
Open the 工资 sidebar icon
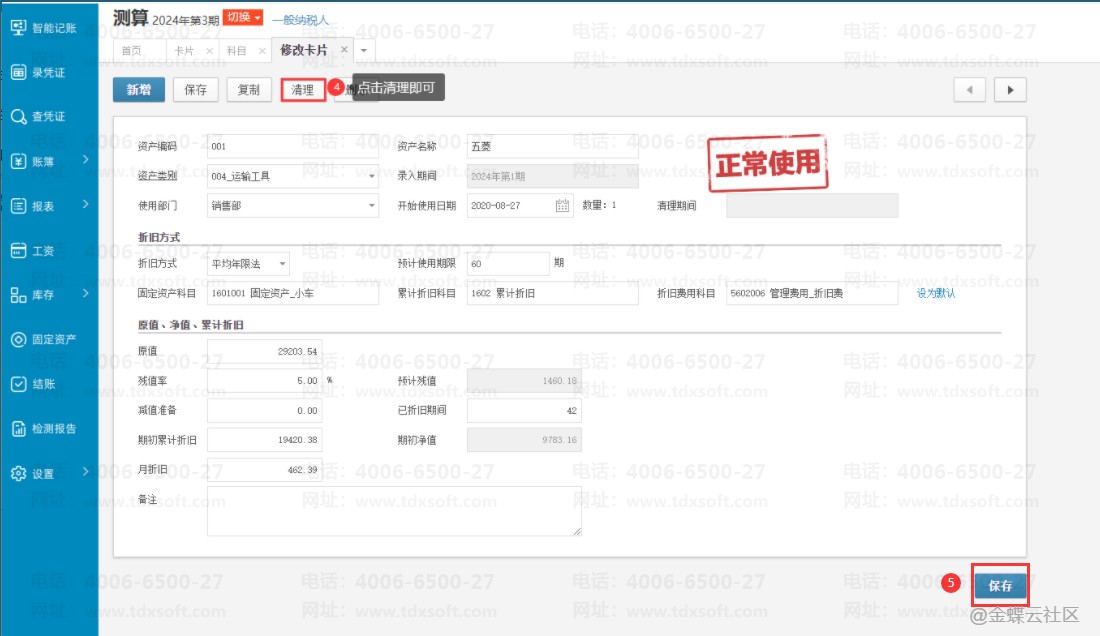coord(18,250)
